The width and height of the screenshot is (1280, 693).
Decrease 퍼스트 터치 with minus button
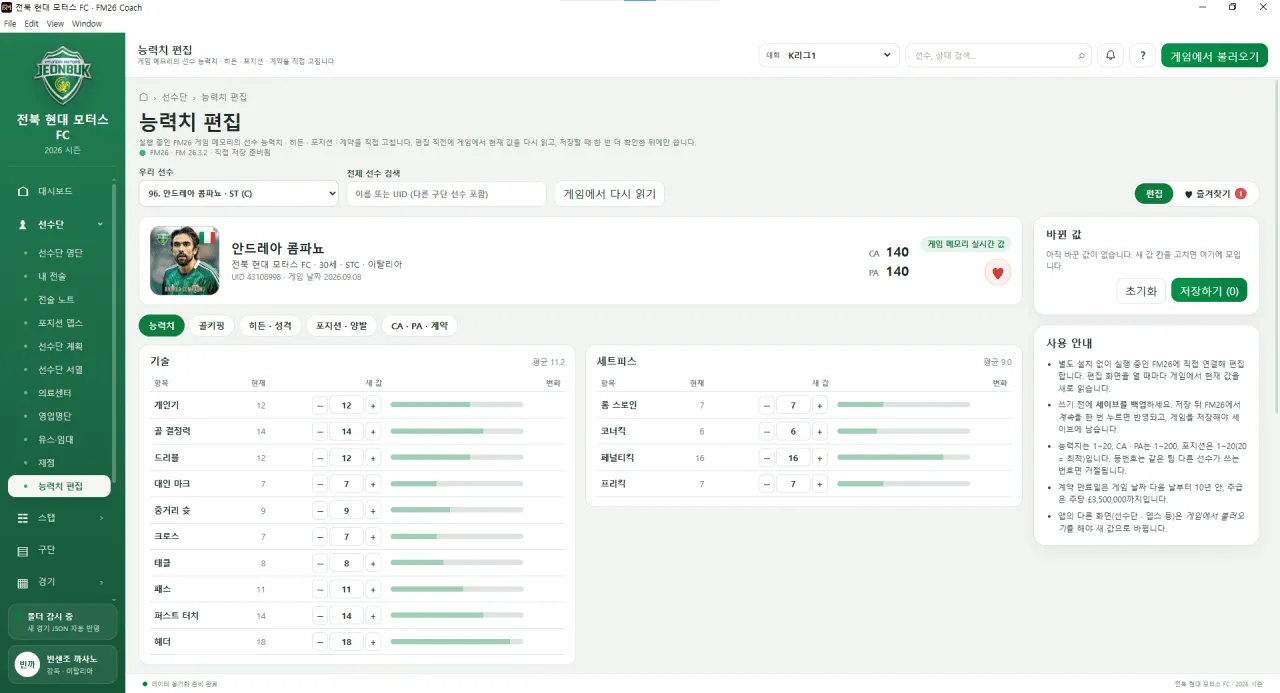point(320,615)
